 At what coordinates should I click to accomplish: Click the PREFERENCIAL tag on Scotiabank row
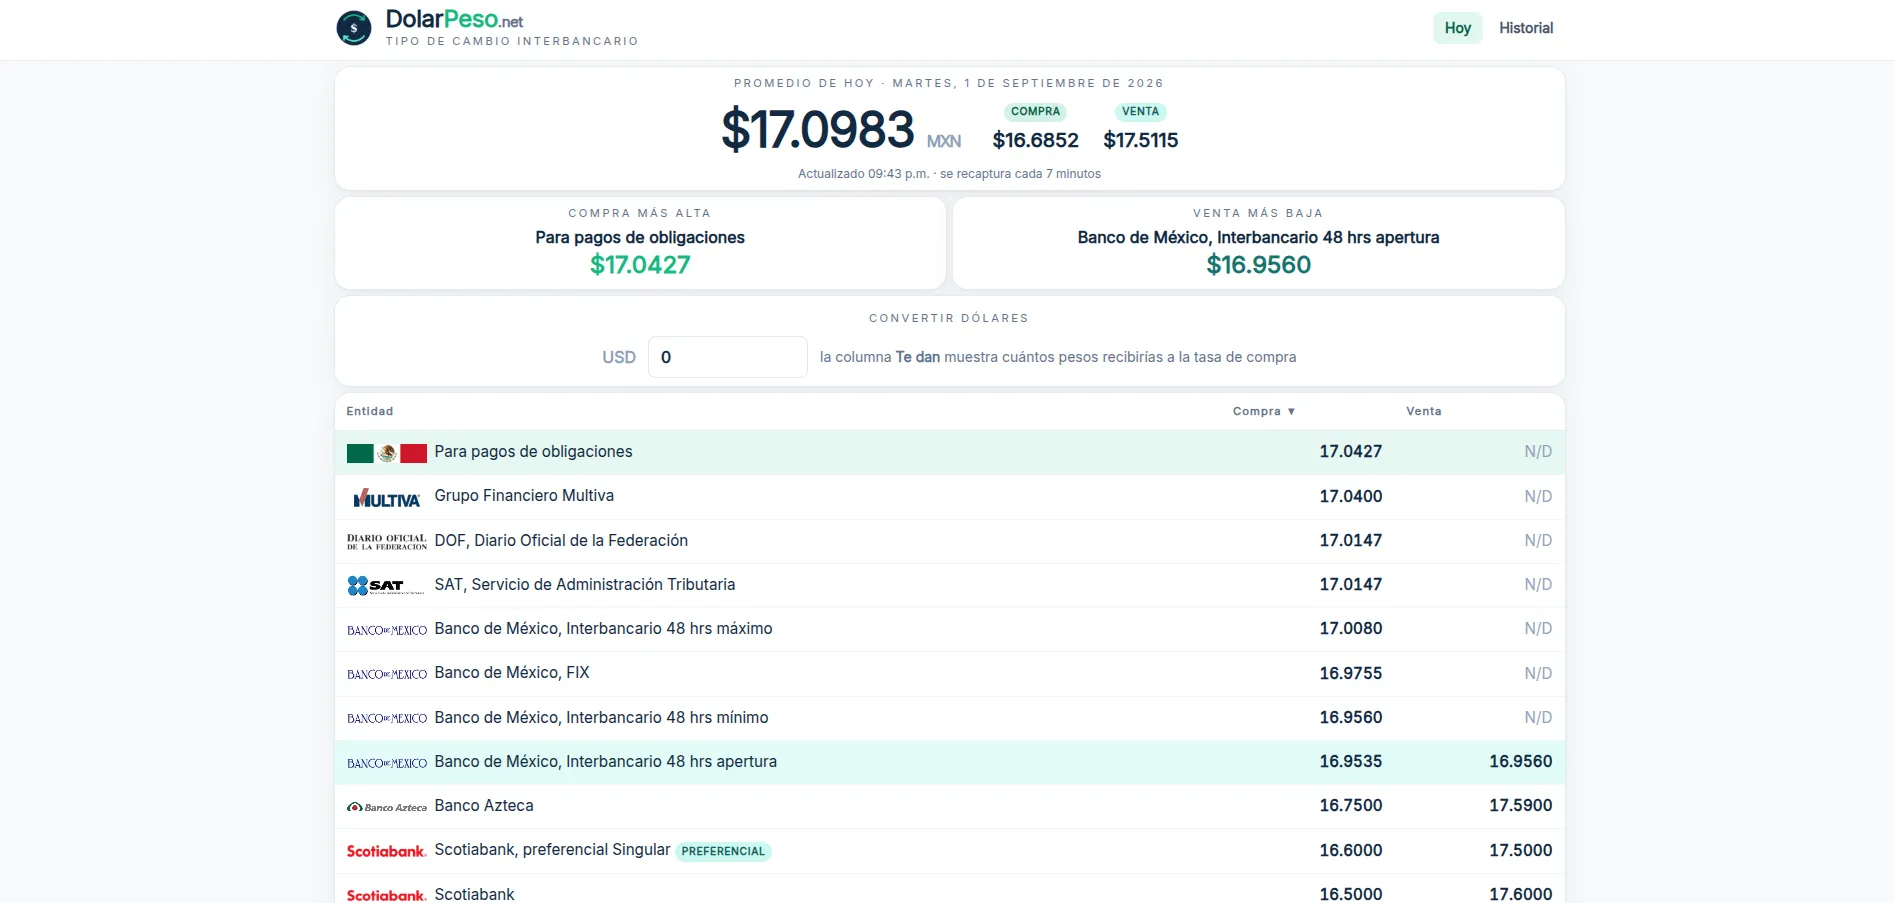point(723,851)
